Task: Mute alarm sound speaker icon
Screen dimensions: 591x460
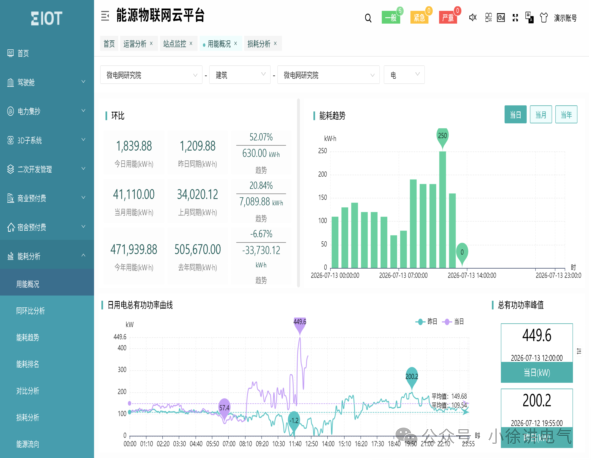Action: (473, 17)
